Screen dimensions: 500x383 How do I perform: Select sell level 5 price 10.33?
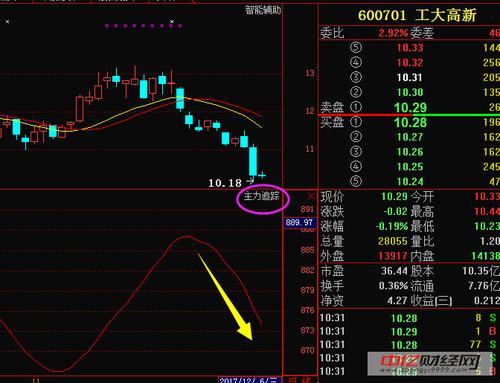click(410, 48)
